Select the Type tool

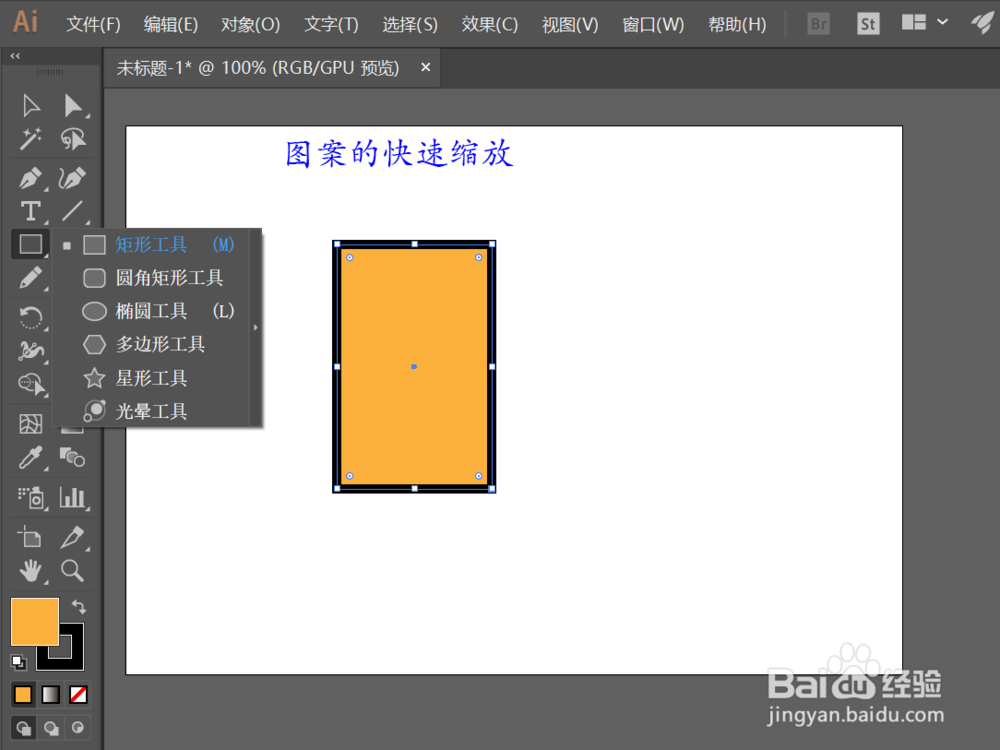click(x=30, y=211)
